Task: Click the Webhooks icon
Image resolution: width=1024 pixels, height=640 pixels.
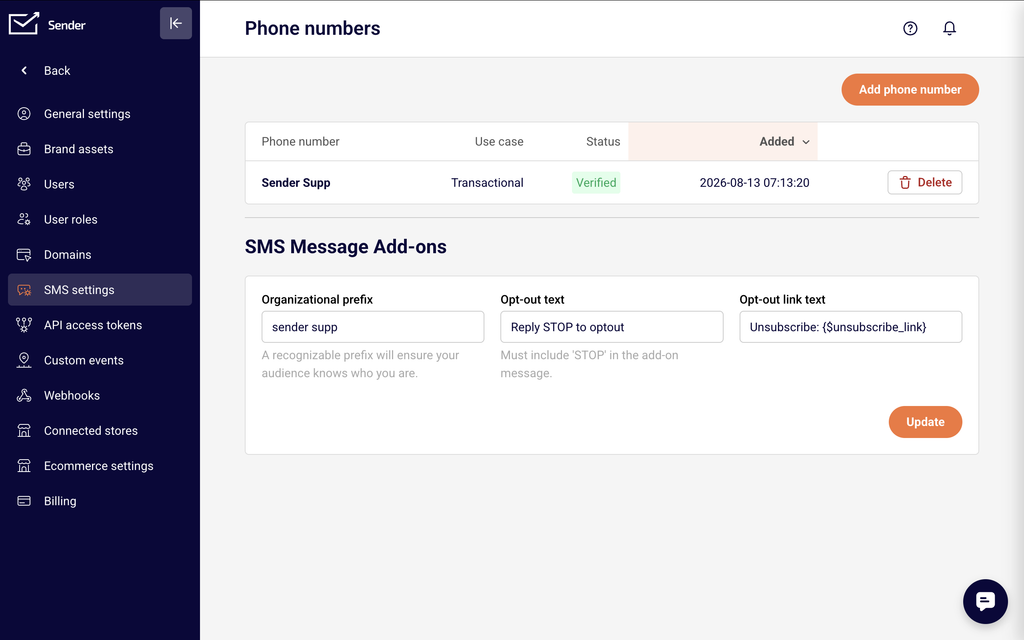Action: [x=24, y=396]
